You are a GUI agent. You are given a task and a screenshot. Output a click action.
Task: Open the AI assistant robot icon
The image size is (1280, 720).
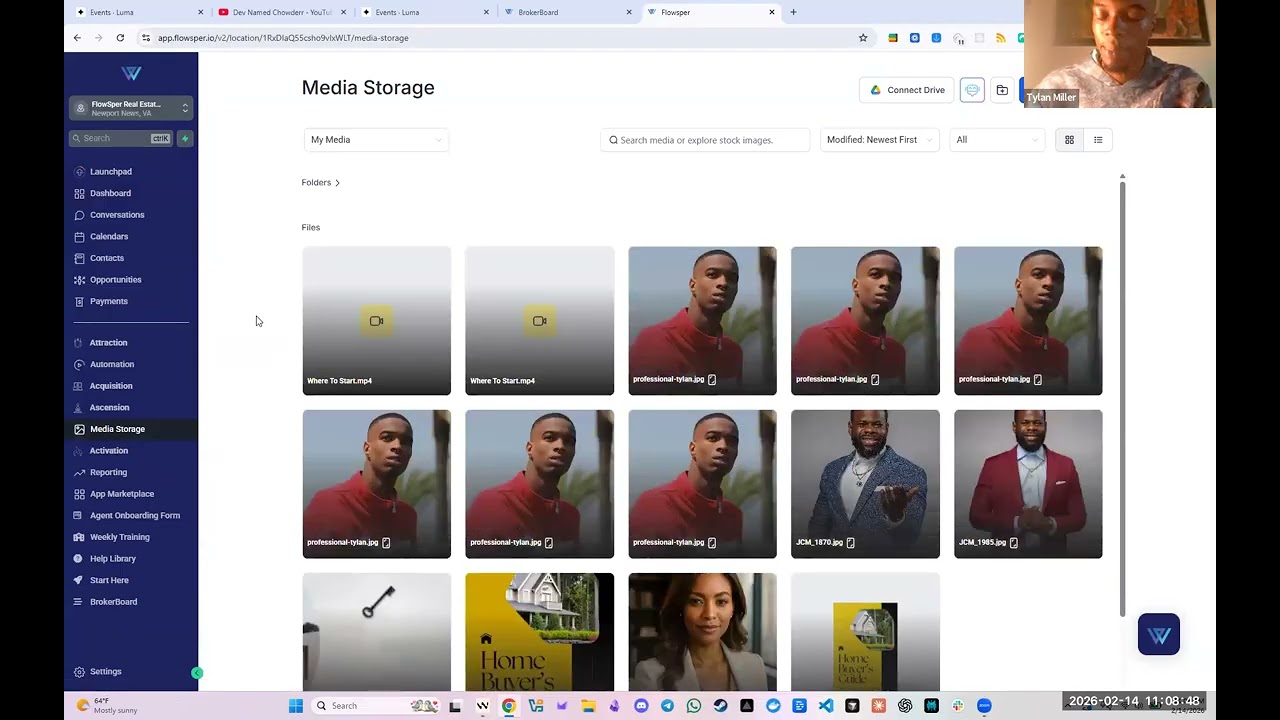[972, 90]
